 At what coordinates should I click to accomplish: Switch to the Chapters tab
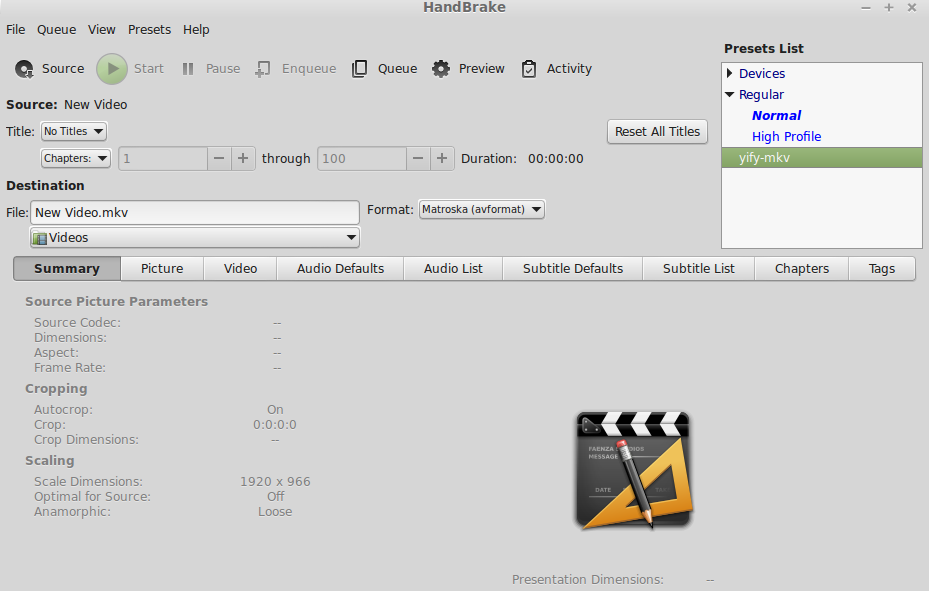(x=802, y=269)
